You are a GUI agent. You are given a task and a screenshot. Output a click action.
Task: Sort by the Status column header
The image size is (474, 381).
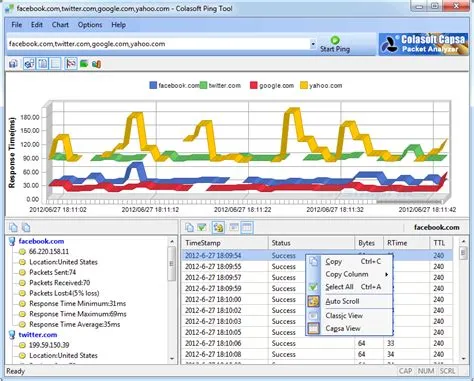311,243
